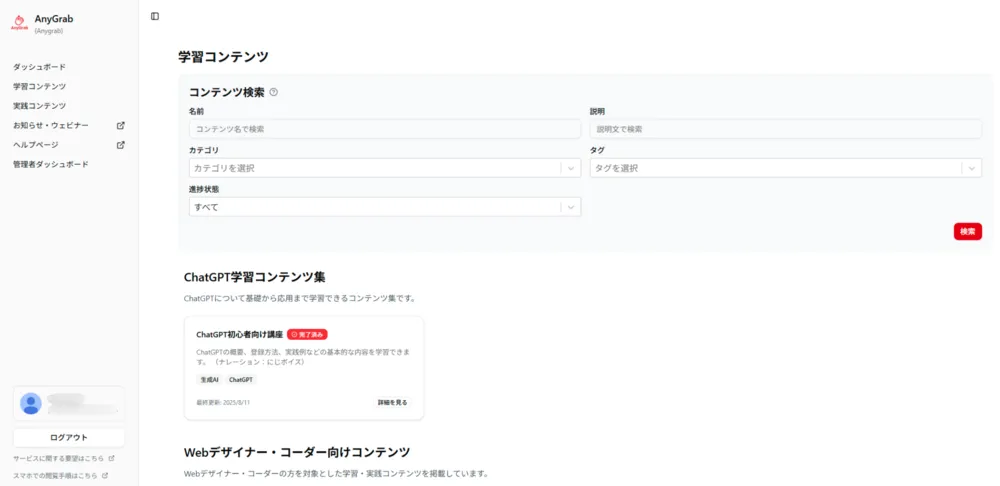The width and height of the screenshot is (1000, 486).
Task: Click the ログアウト button
Action: [x=69, y=438]
